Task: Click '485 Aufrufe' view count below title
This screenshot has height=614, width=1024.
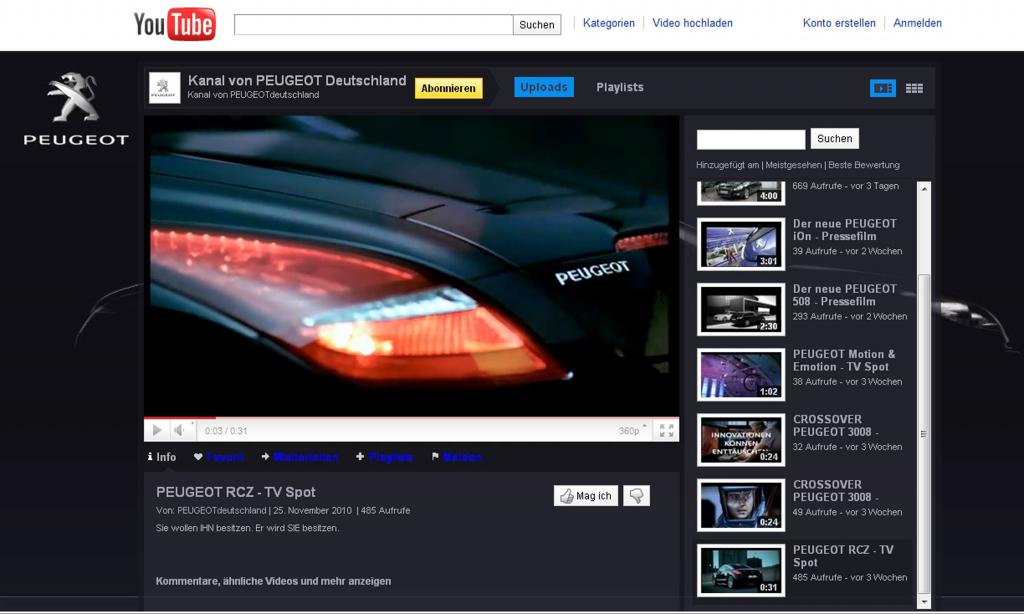Action: coord(385,511)
